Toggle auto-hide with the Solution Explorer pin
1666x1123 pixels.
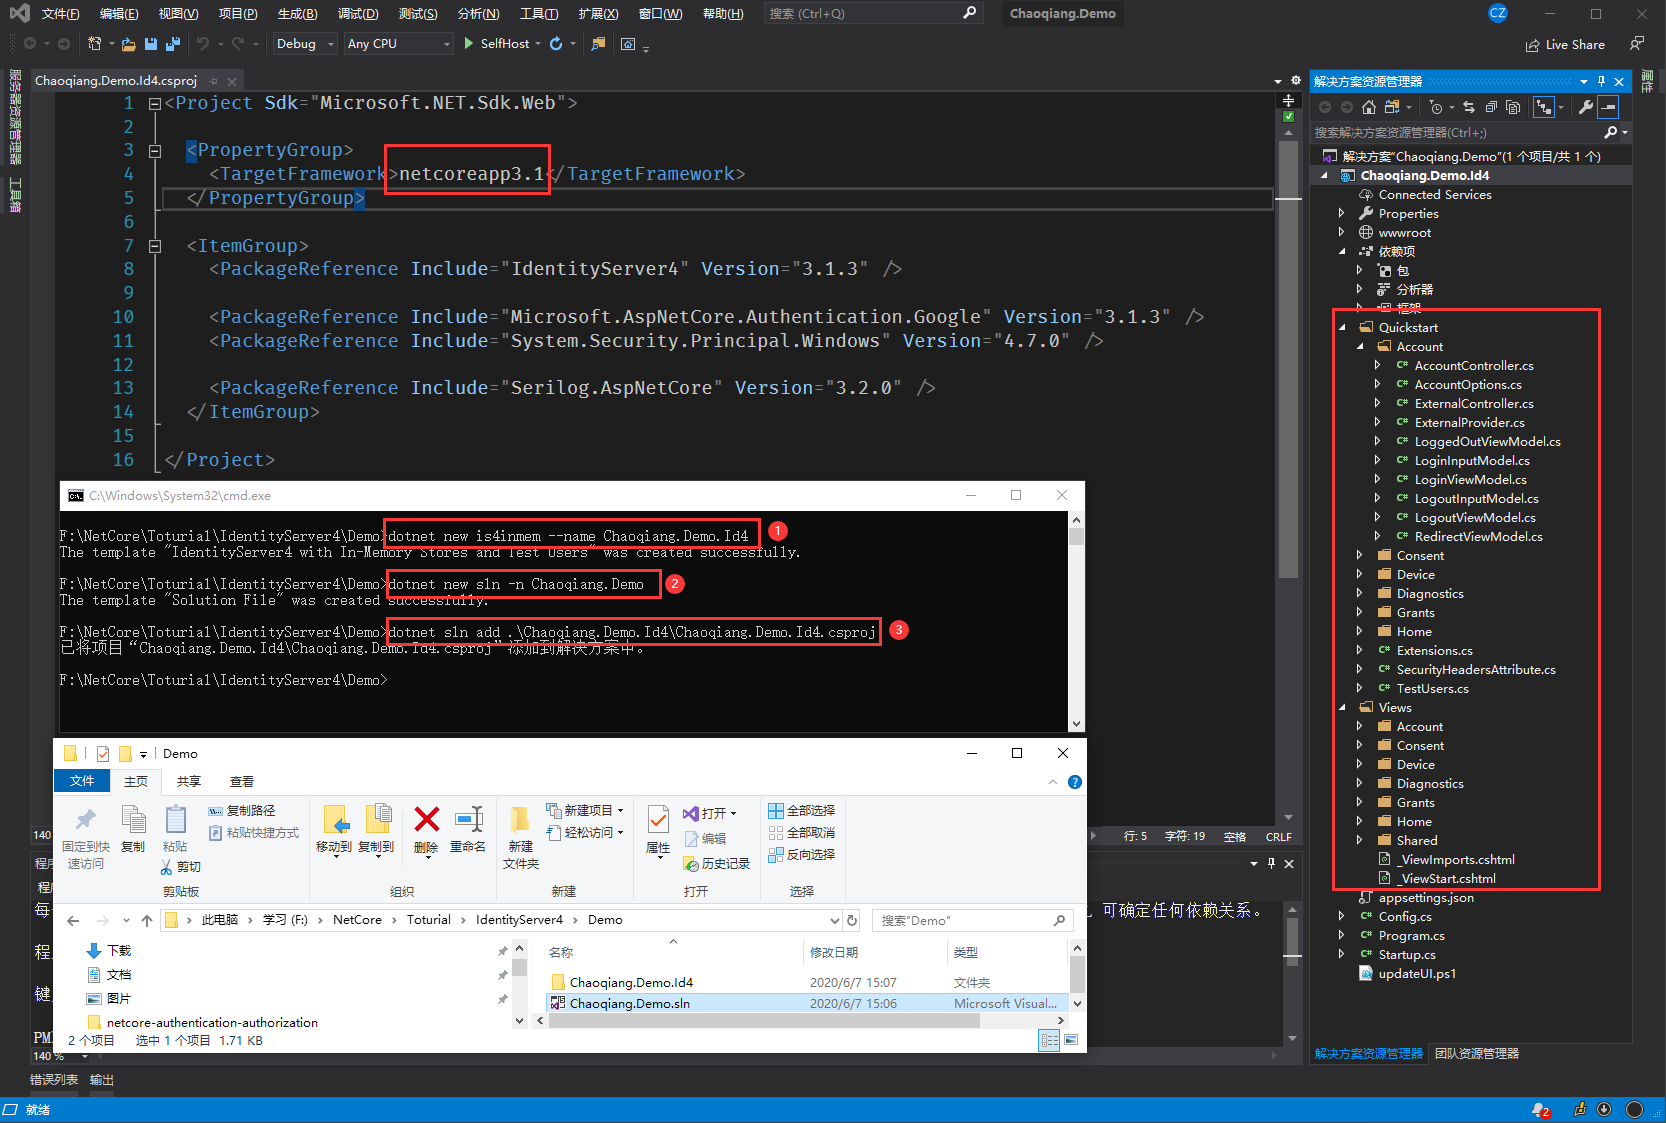(1601, 81)
